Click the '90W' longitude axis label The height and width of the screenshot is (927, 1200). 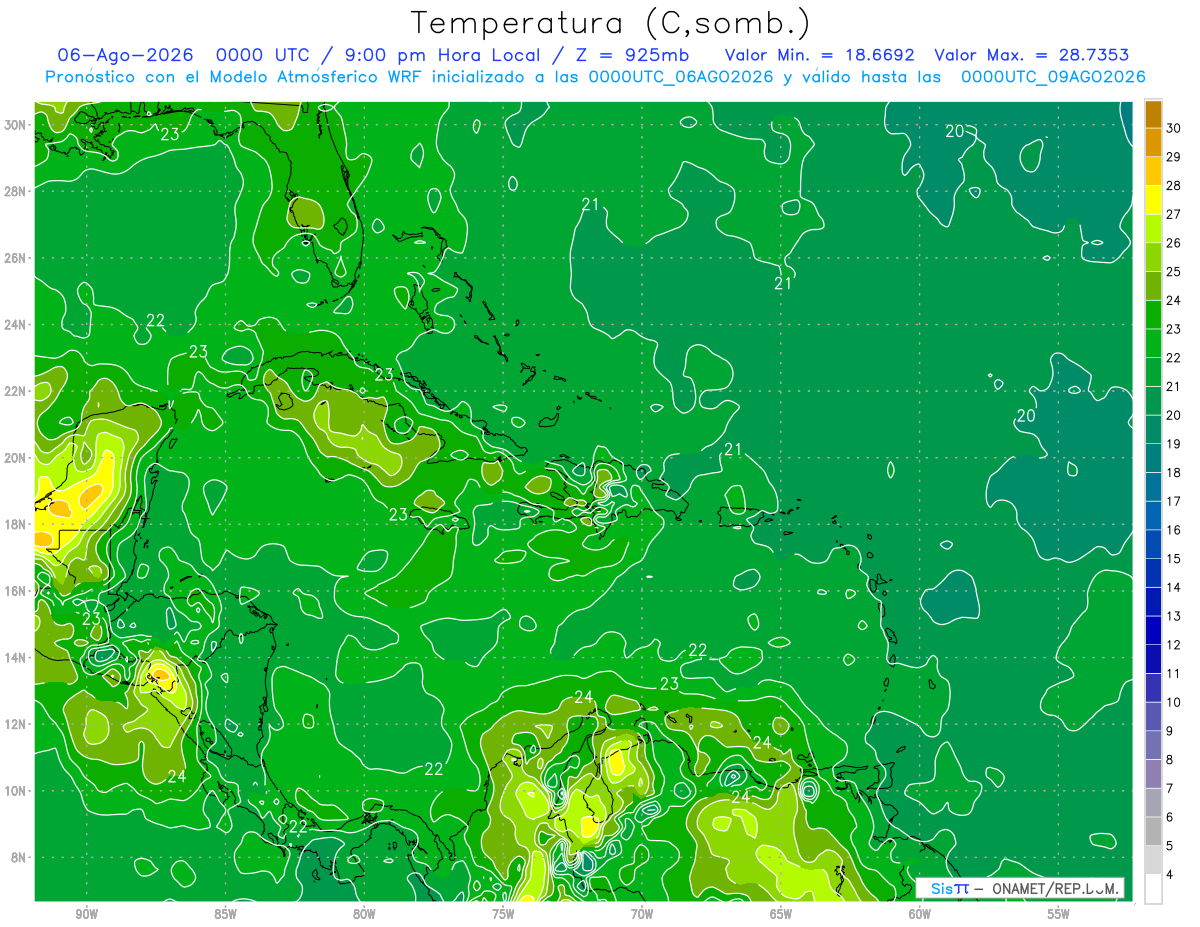click(x=86, y=914)
